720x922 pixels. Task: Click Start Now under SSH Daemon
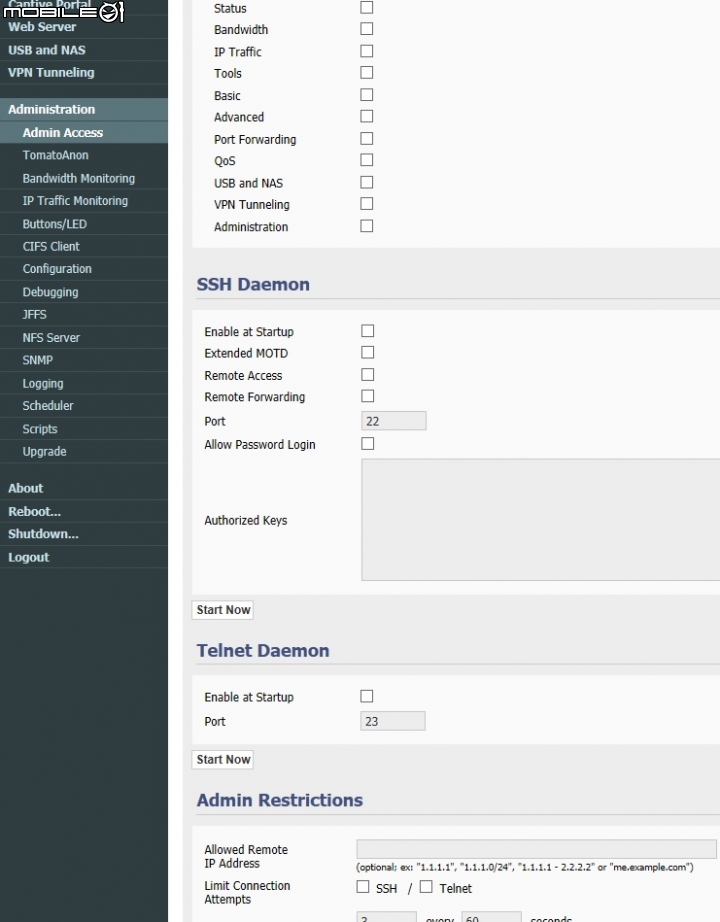(x=223, y=610)
